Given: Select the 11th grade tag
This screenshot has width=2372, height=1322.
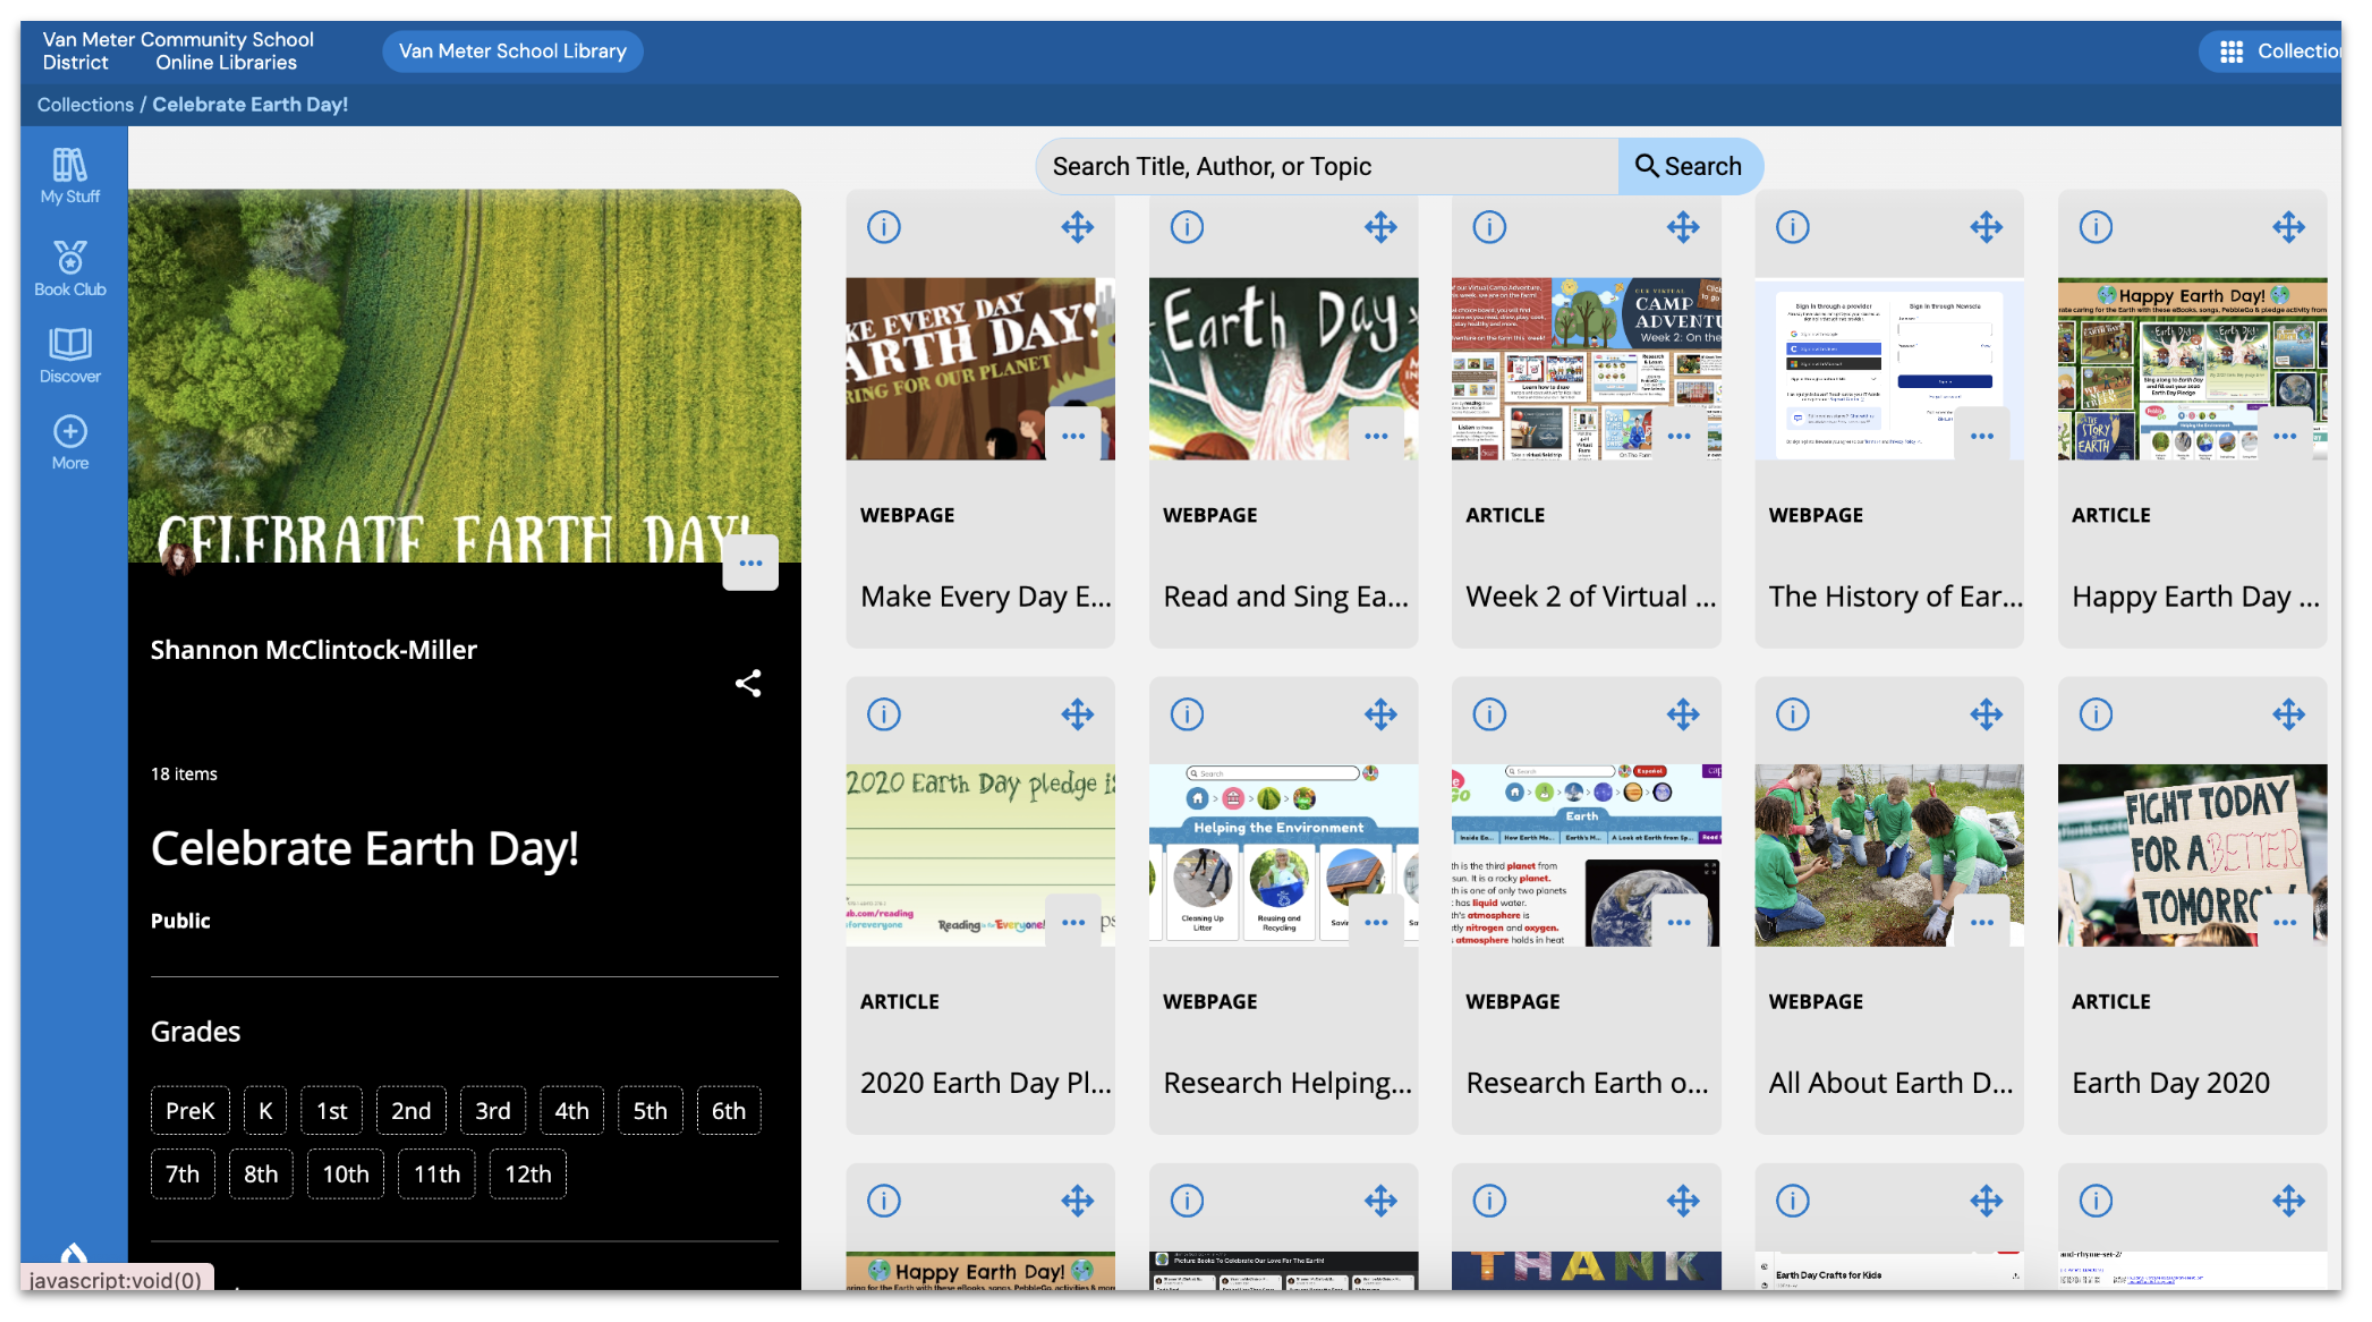Looking at the screenshot, I should pos(437,1174).
